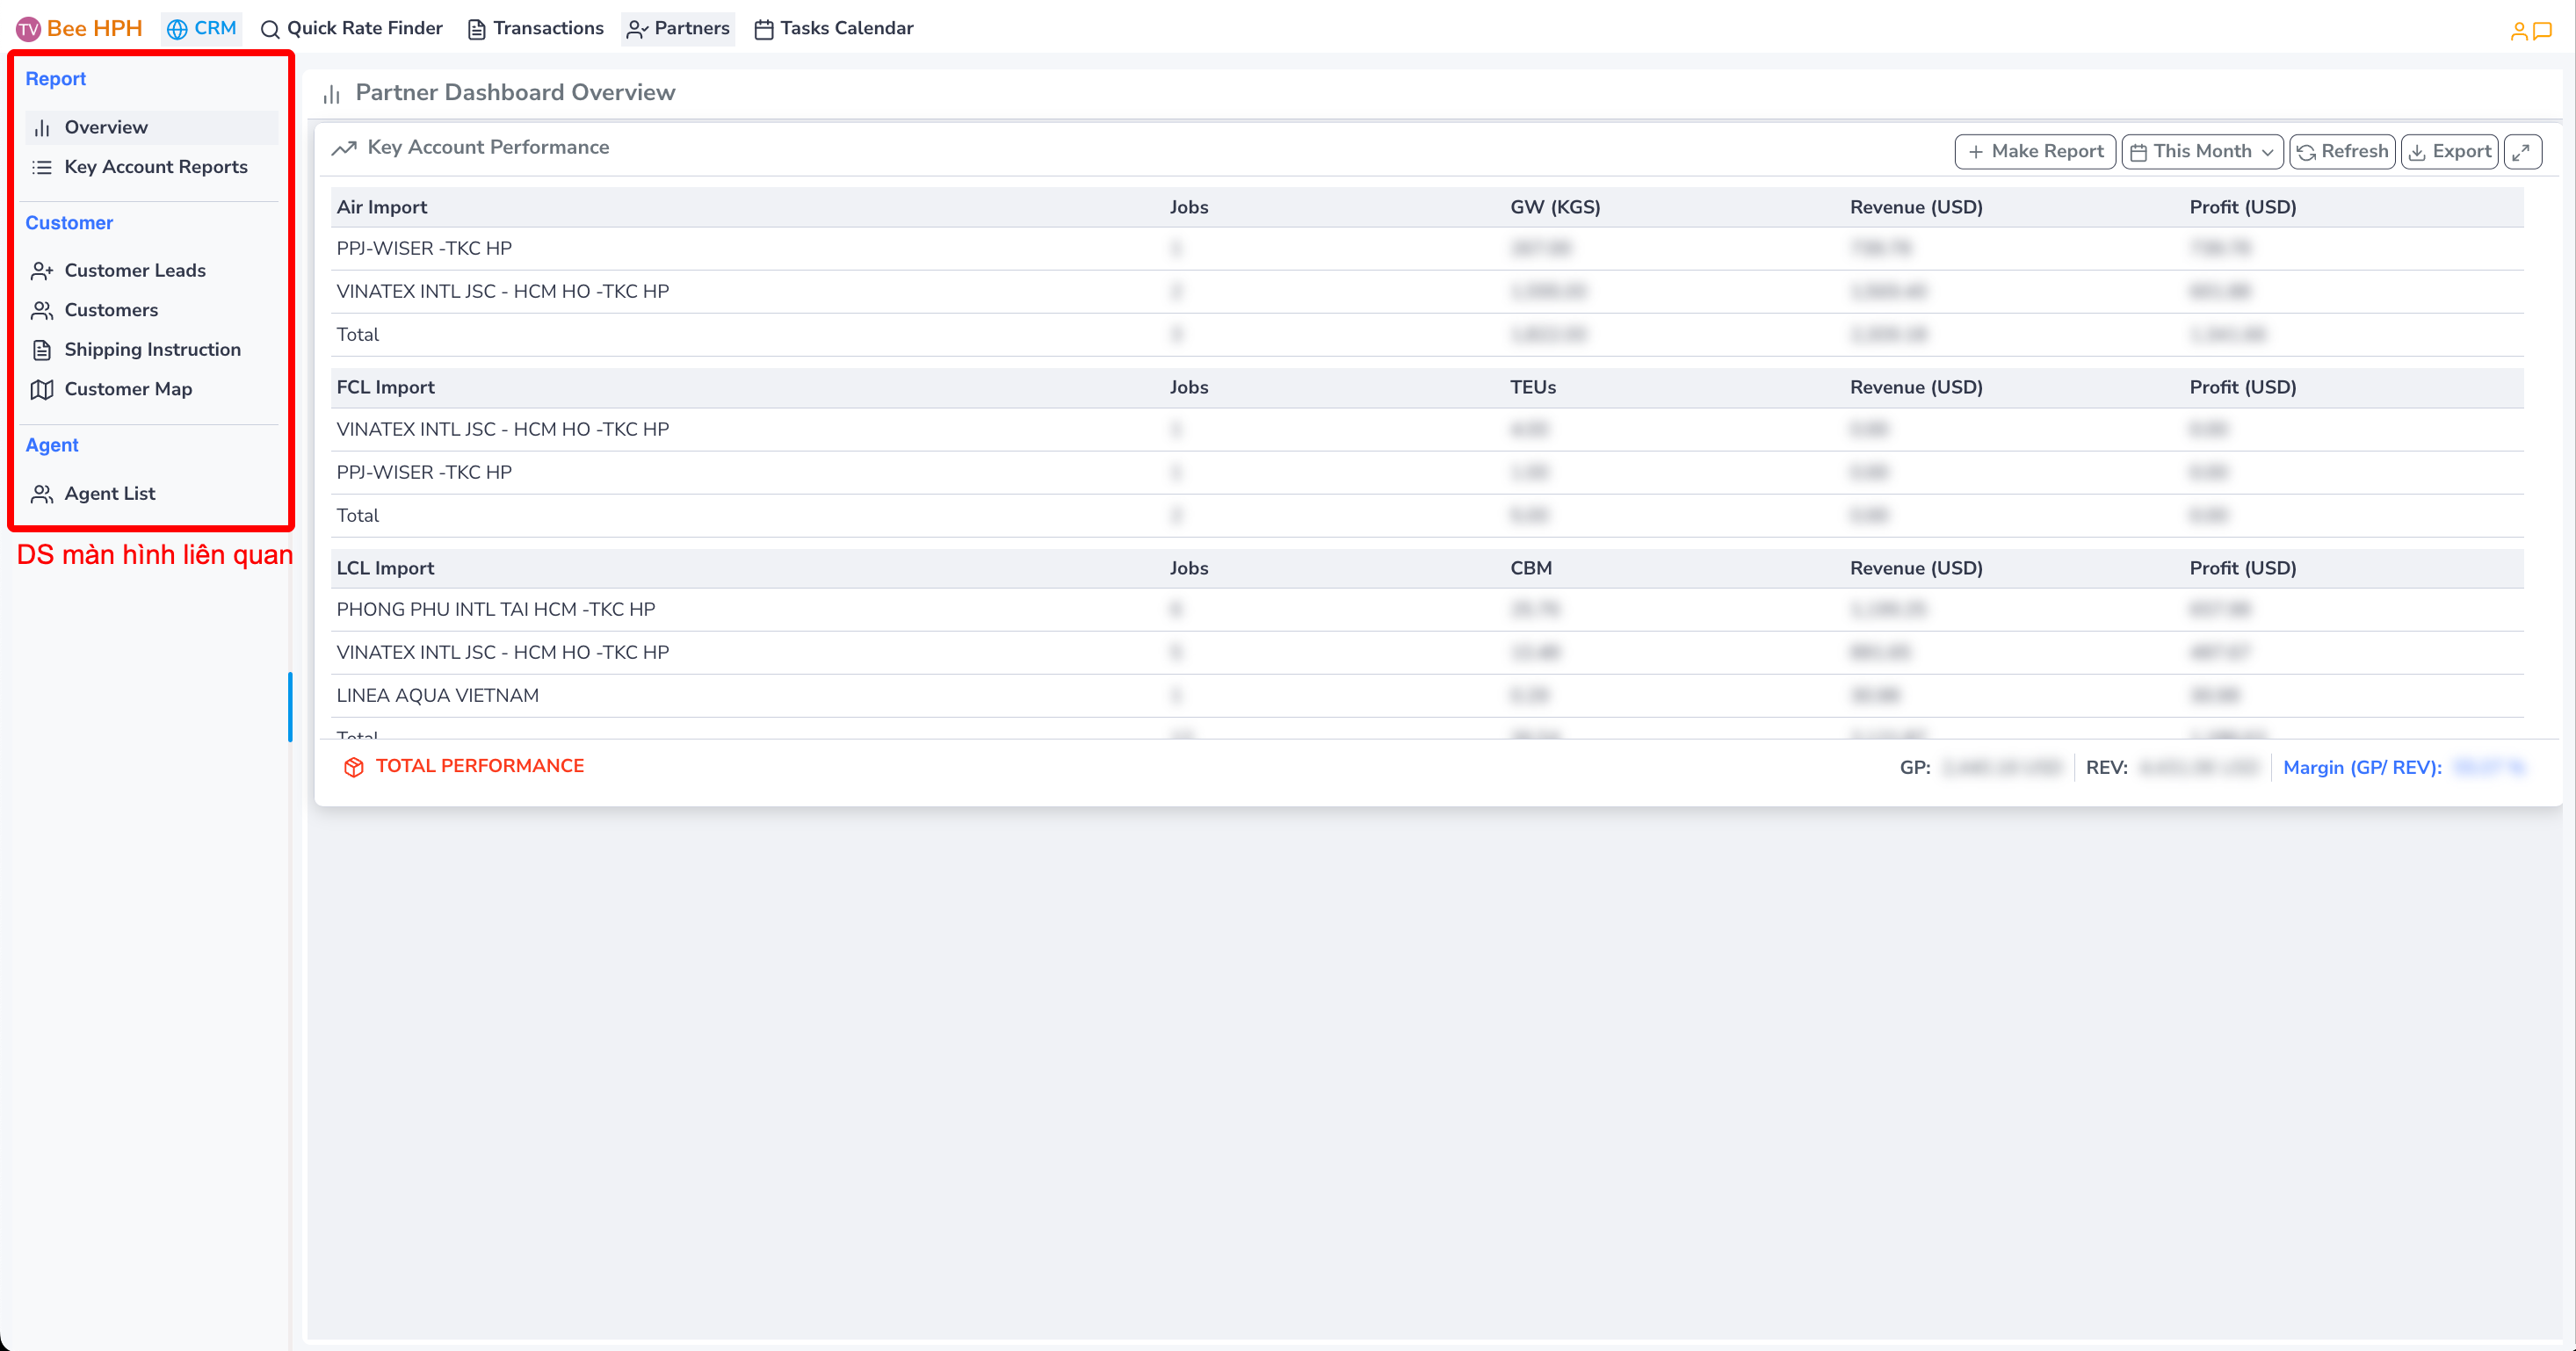The image size is (2576, 1351).
Task: Click the Agent List people icon
Action: pos(42,494)
